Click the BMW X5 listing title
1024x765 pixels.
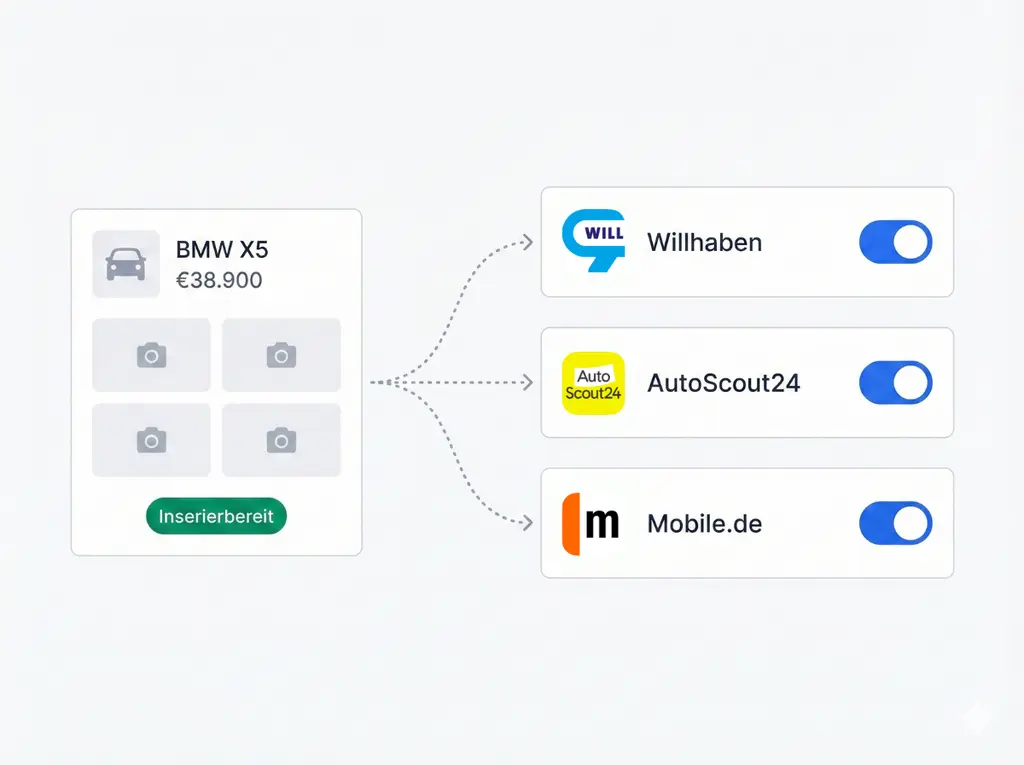tap(222, 249)
